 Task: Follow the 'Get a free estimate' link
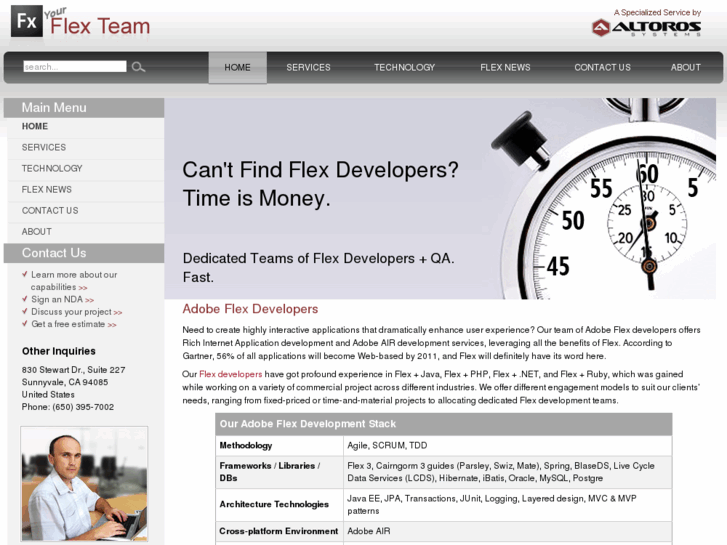tap(73, 324)
